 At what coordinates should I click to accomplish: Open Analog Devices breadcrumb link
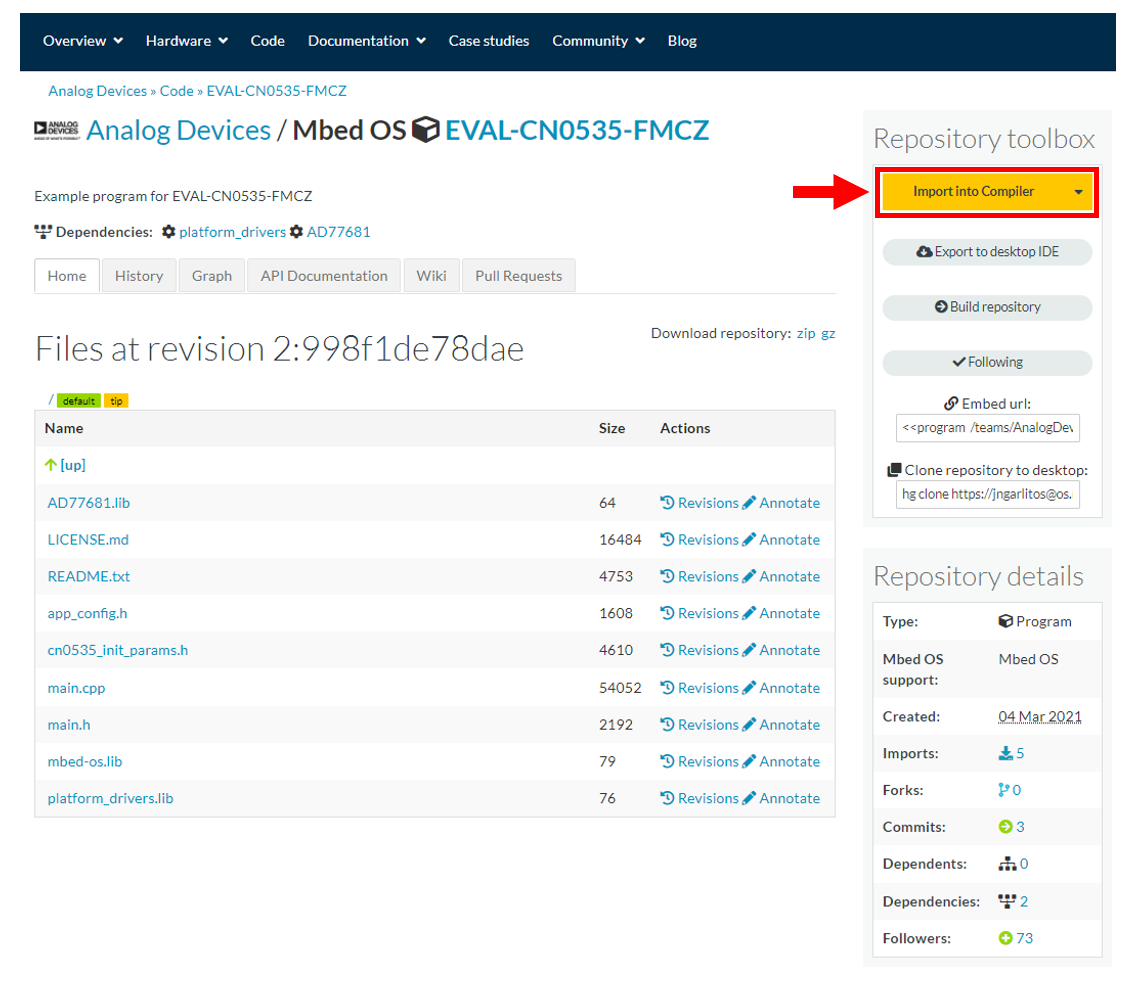tap(97, 91)
